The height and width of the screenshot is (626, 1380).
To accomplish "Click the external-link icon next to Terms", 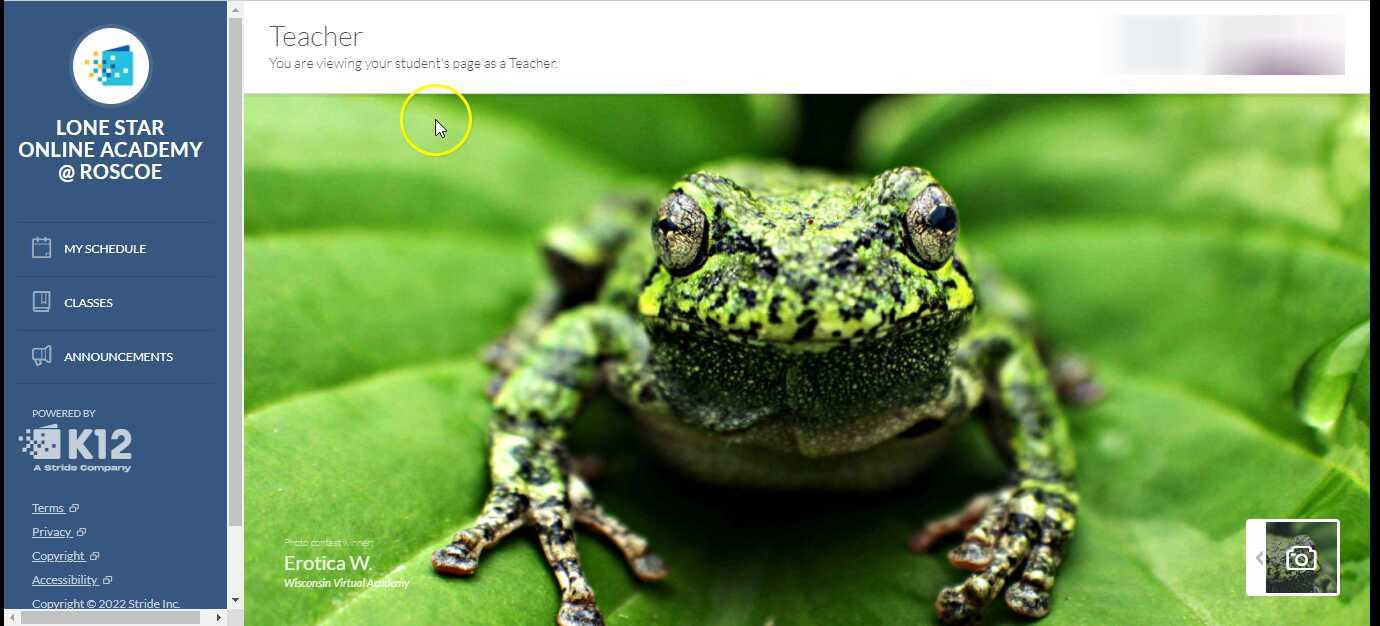I will (x=74, y=509).
